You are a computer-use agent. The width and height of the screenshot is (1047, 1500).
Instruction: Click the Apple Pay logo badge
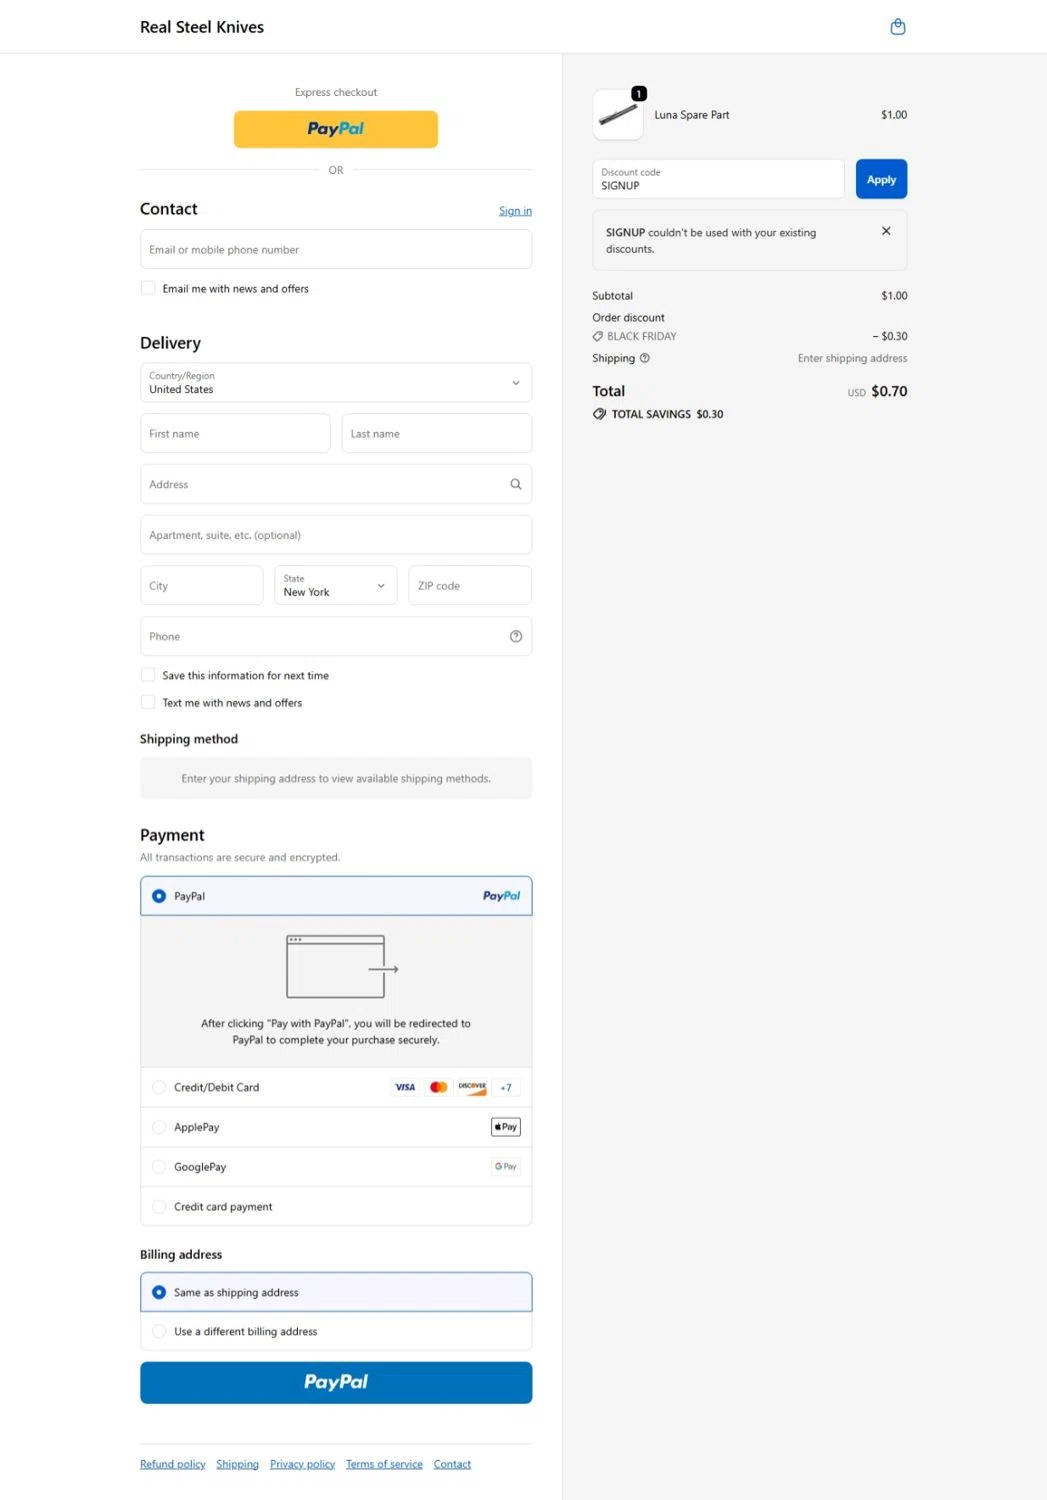coord(506,1127)
